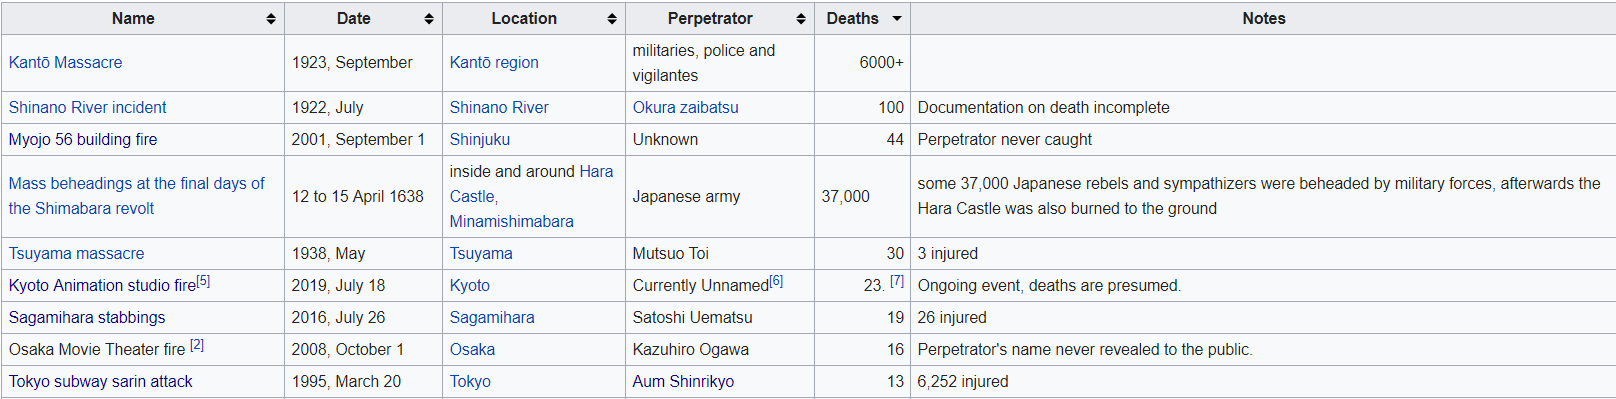The width and height of the screenshot is (1616, 399).
Task: Sort table by Perpetrator column arrows
Action: (x=801, y=19)
